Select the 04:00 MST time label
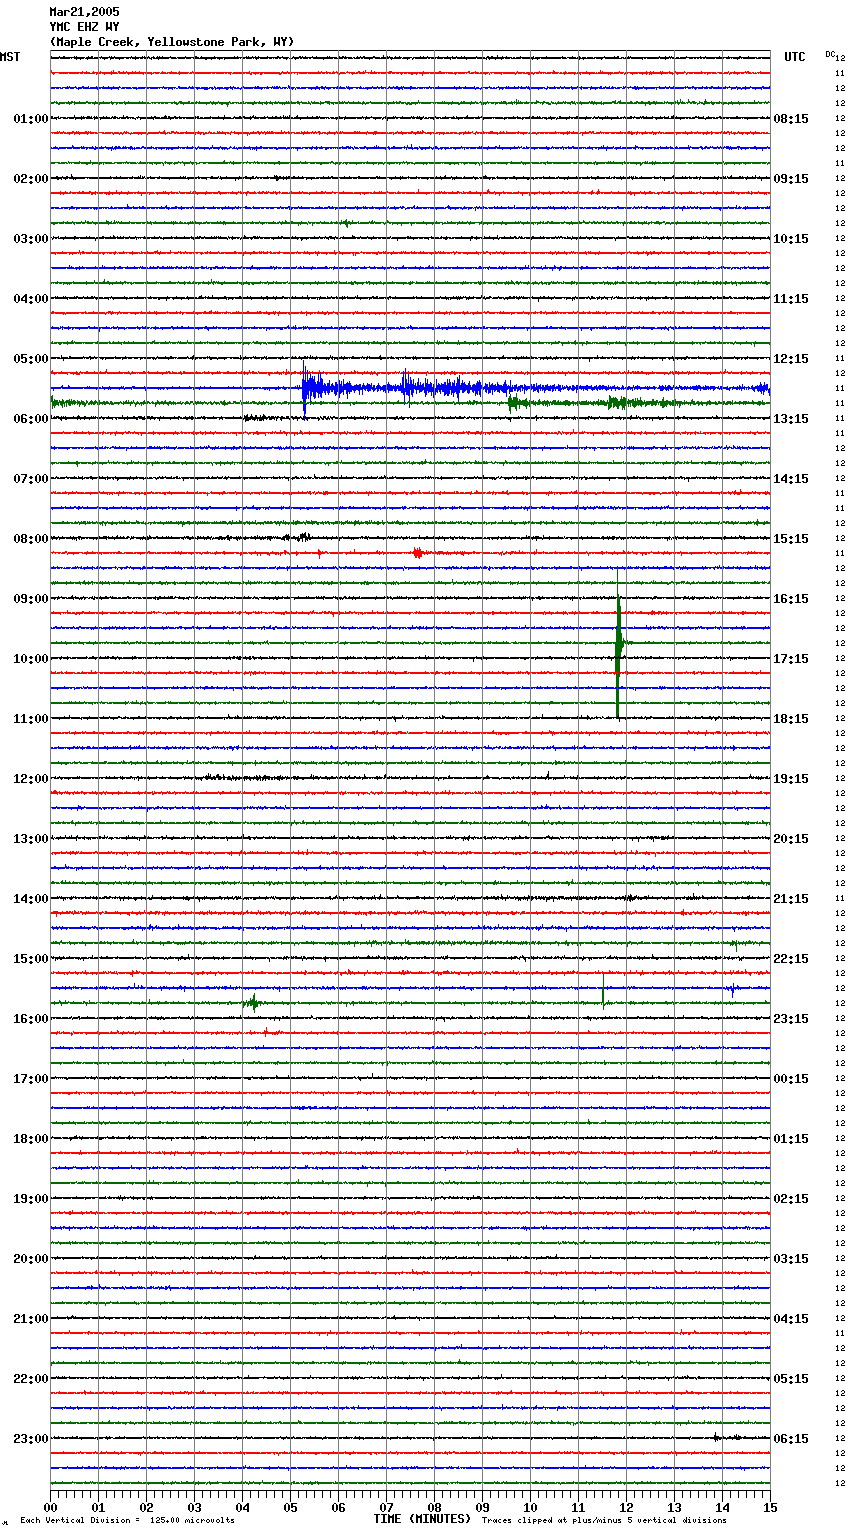 point(31,299)
